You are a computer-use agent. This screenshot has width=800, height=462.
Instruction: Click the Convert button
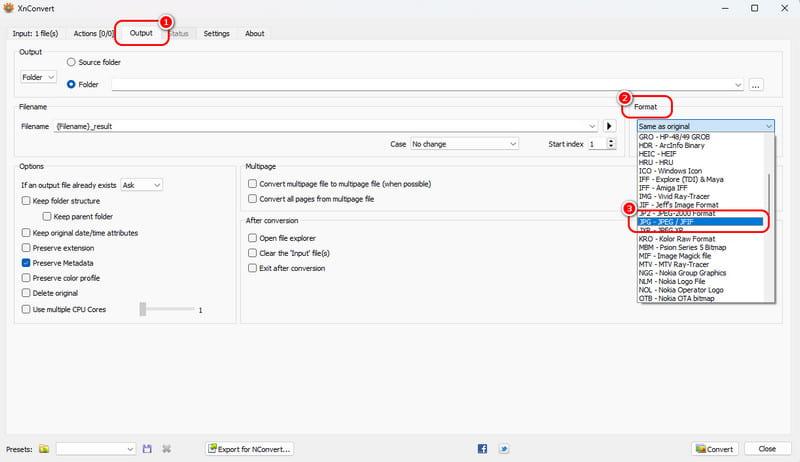pos(715,449)
